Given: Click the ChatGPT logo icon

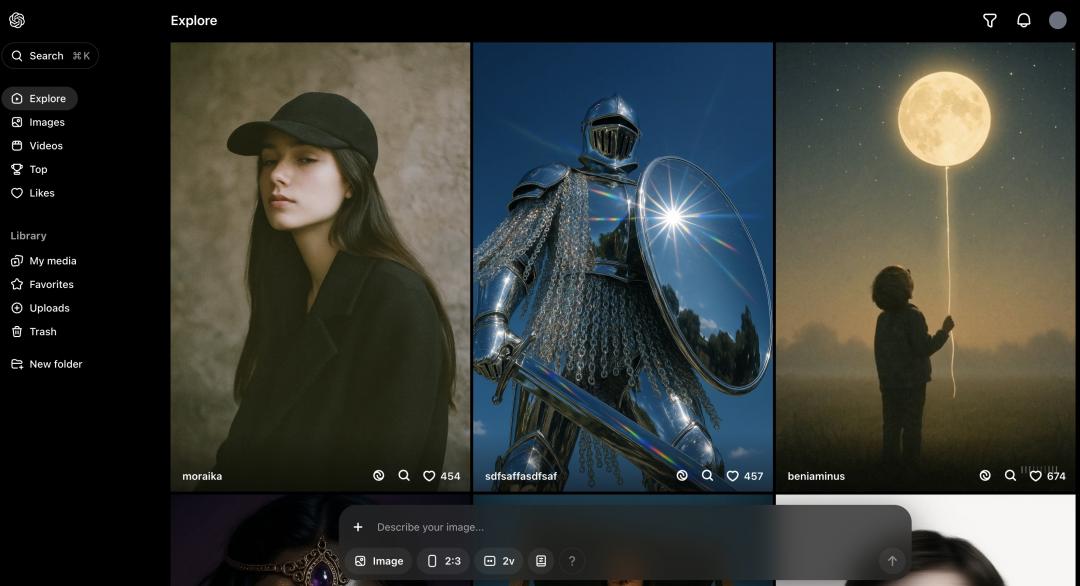Looking at the screenshot, I should pyautogui.click(x=17, y=20).
